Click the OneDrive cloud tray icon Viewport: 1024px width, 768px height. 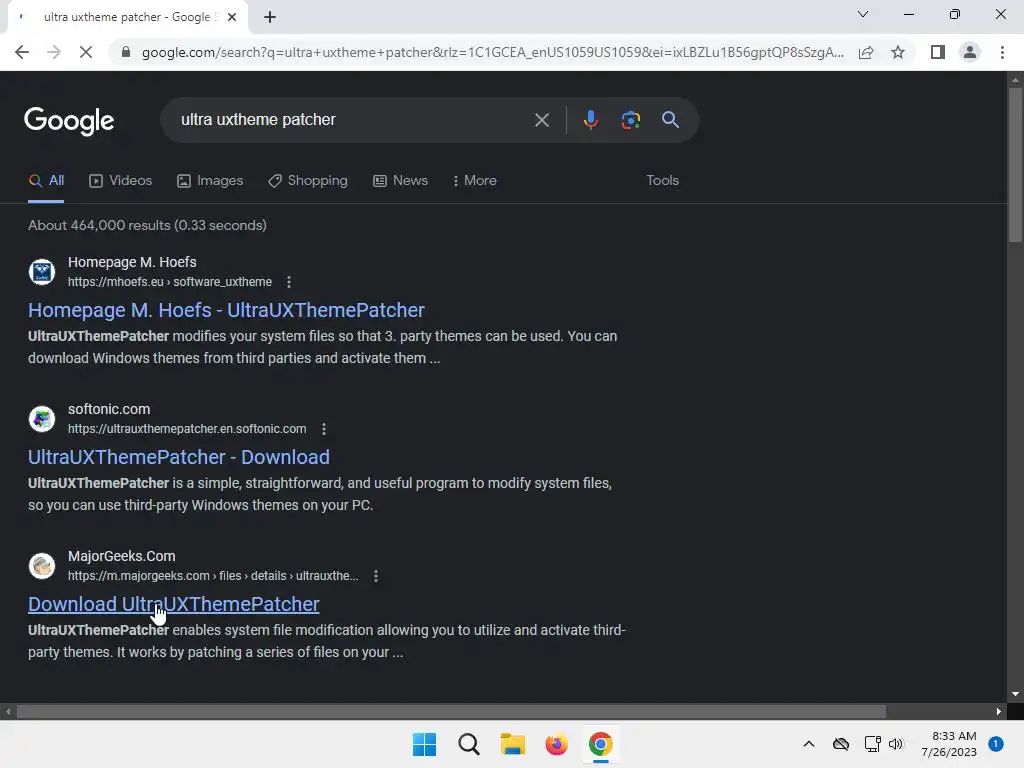840,744
